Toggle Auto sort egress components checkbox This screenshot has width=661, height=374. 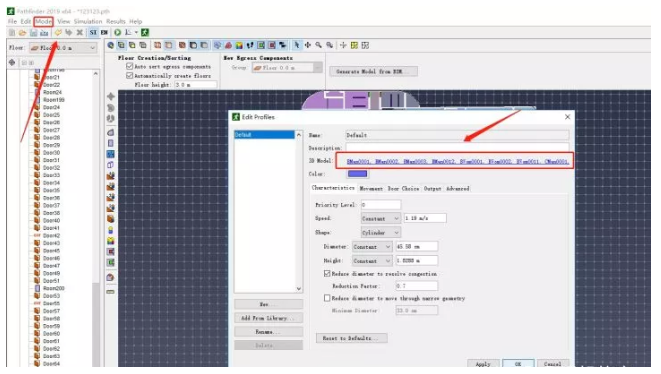coord(129,66)
